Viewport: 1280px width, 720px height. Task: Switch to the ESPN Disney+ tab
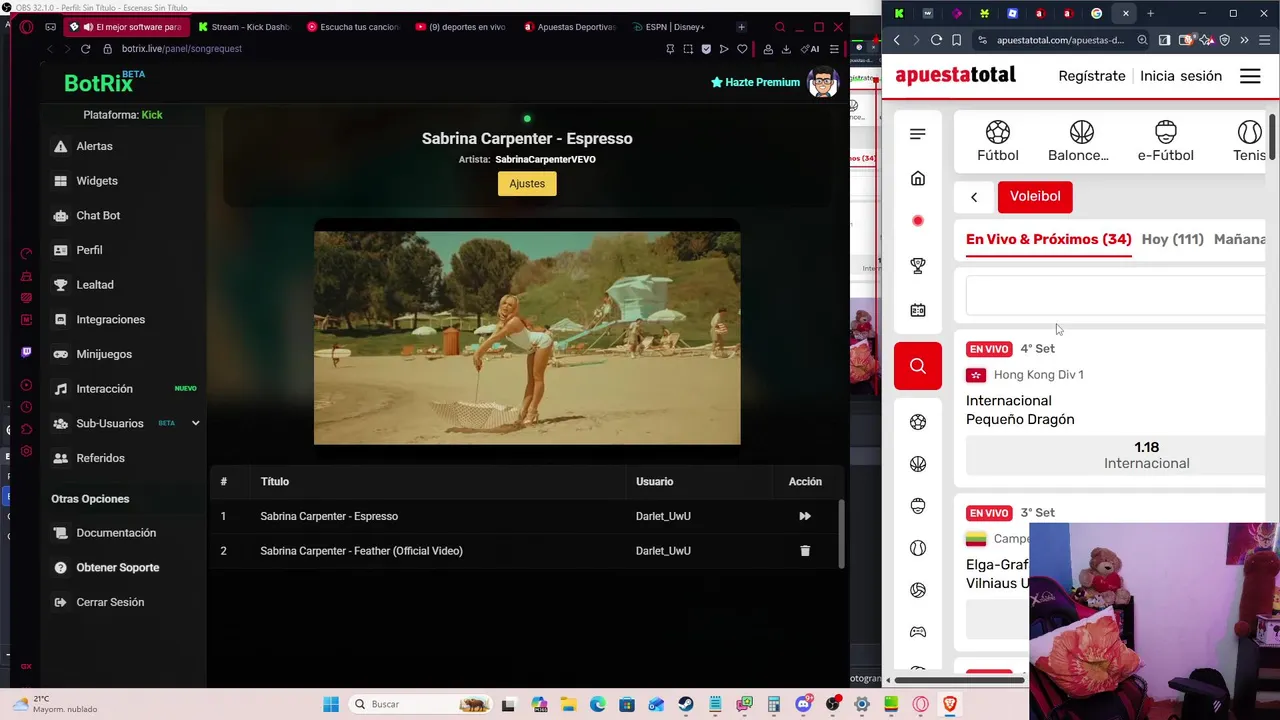(x=675, y=27)
